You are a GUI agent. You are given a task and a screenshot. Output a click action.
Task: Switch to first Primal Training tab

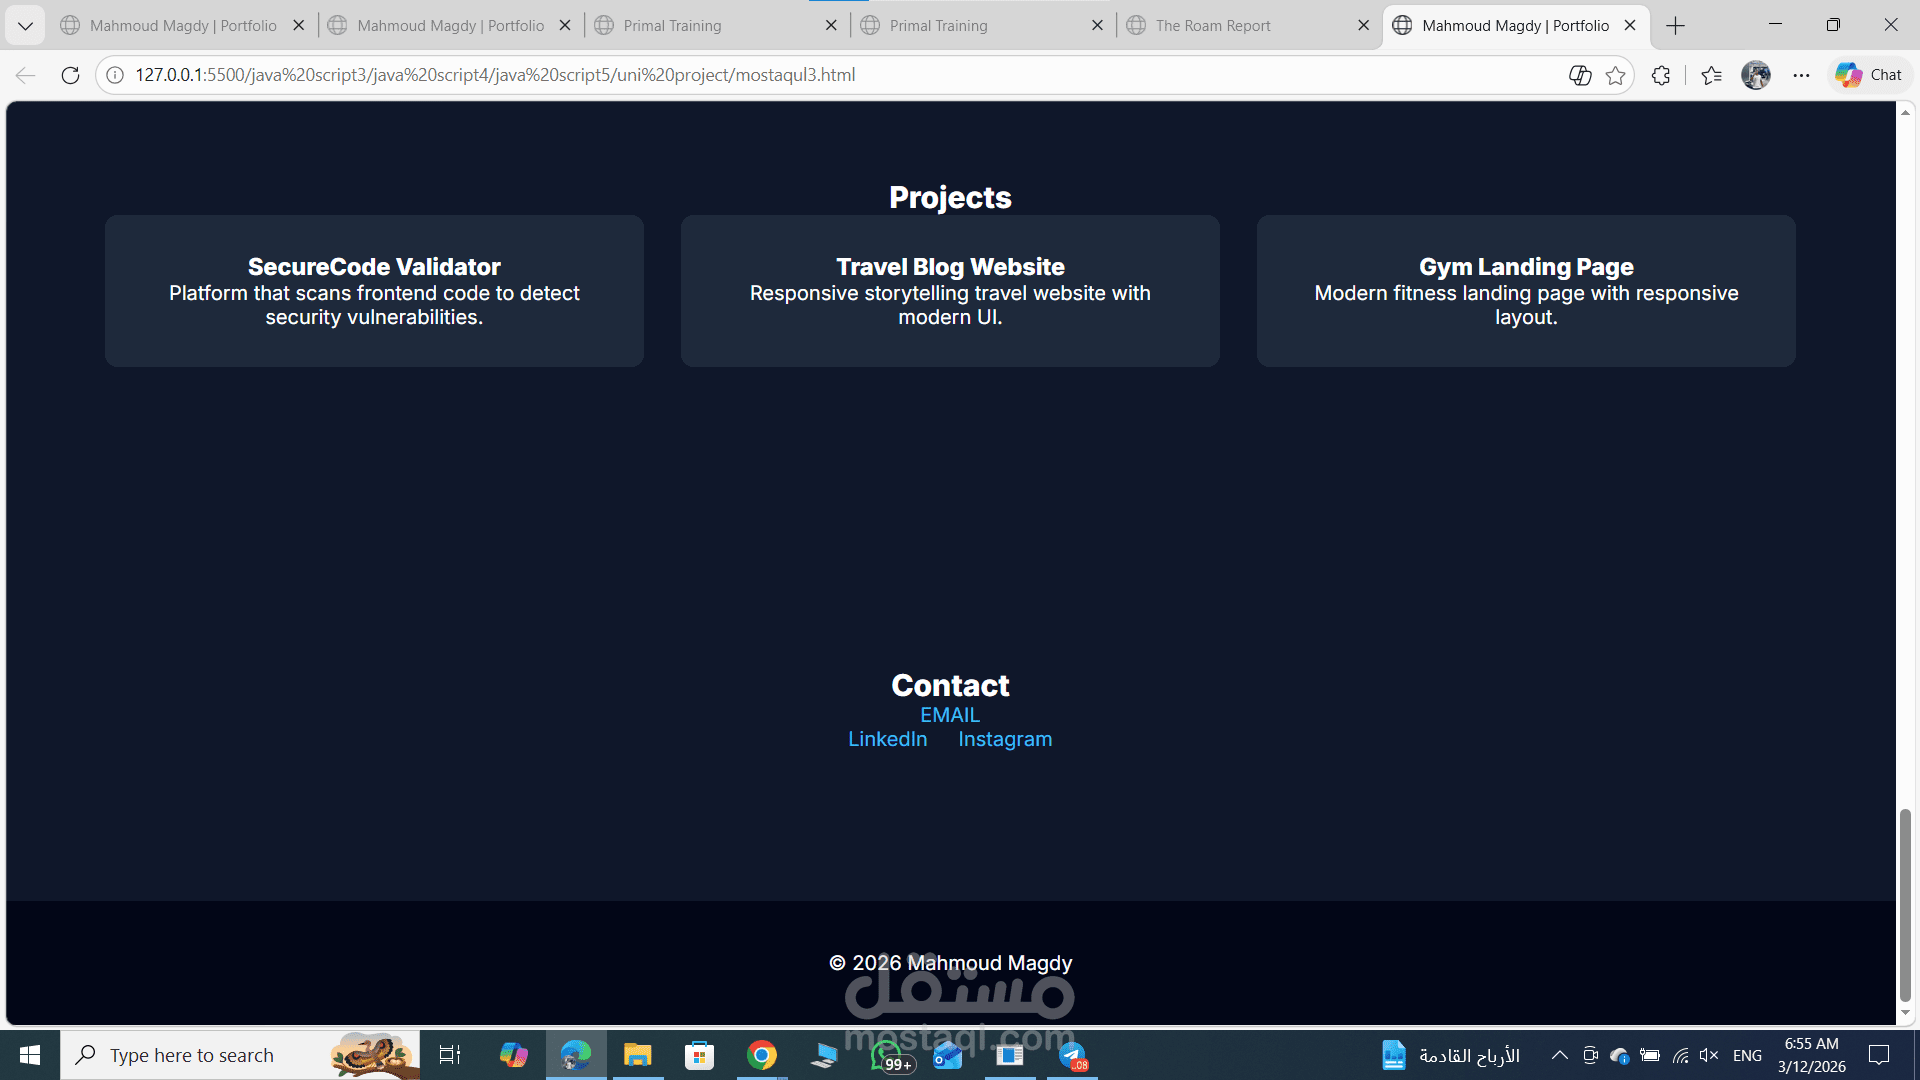672,25
